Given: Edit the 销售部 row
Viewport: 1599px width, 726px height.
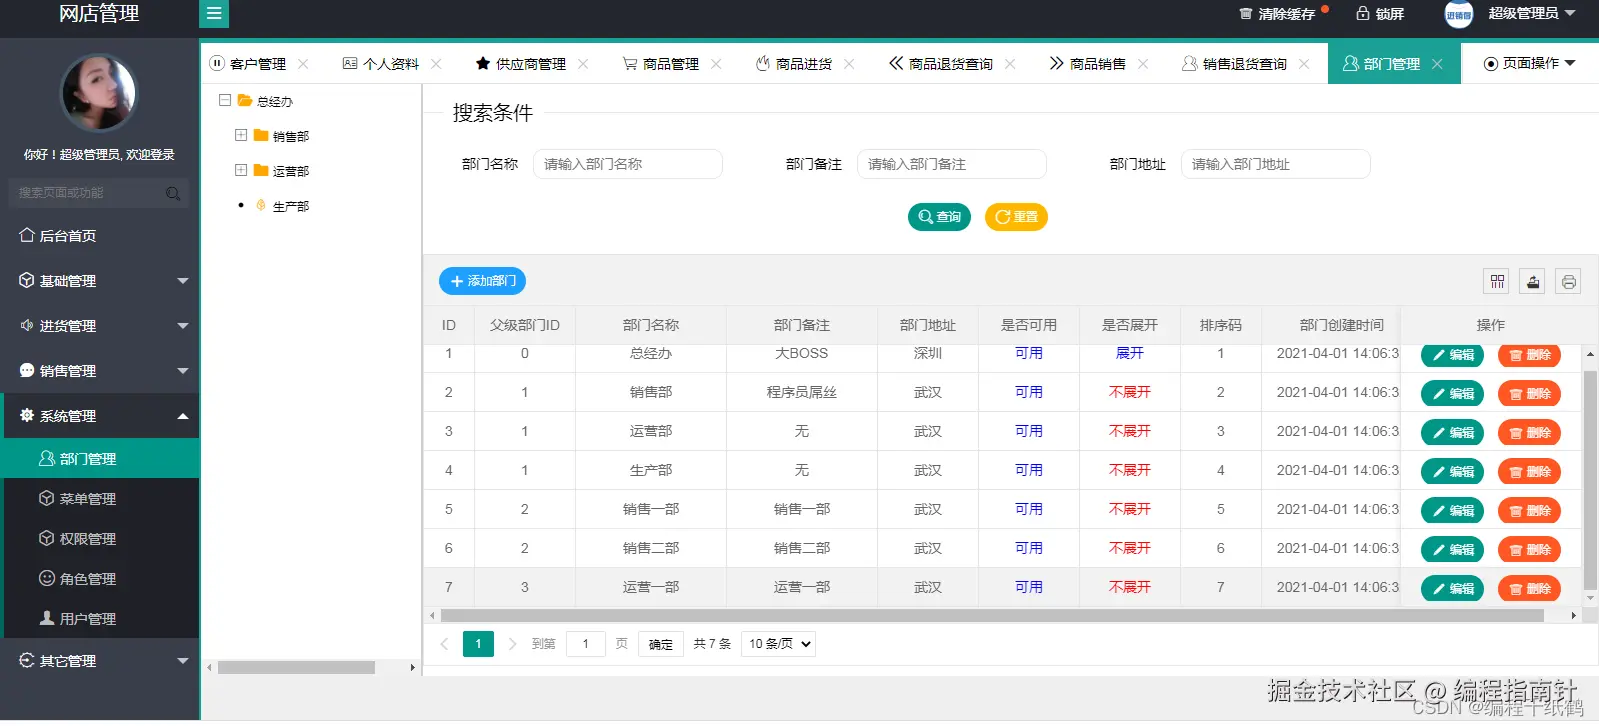Looking at the screenshot, I should click(x=1452, y=394).
